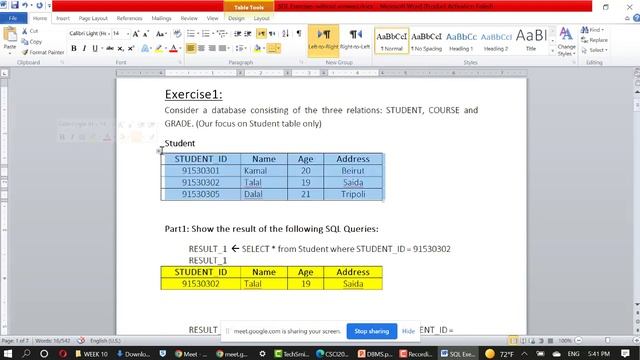
Task: Click the Paste clipboard icon
Action: [9, 35]
